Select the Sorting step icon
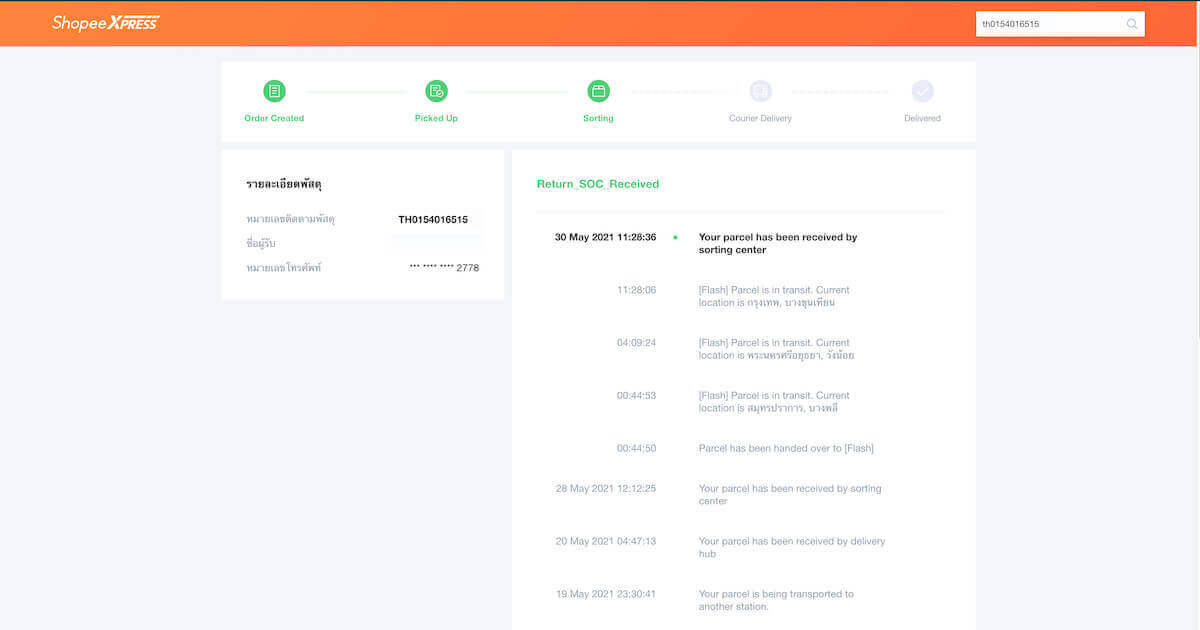 tap(598, 91)
